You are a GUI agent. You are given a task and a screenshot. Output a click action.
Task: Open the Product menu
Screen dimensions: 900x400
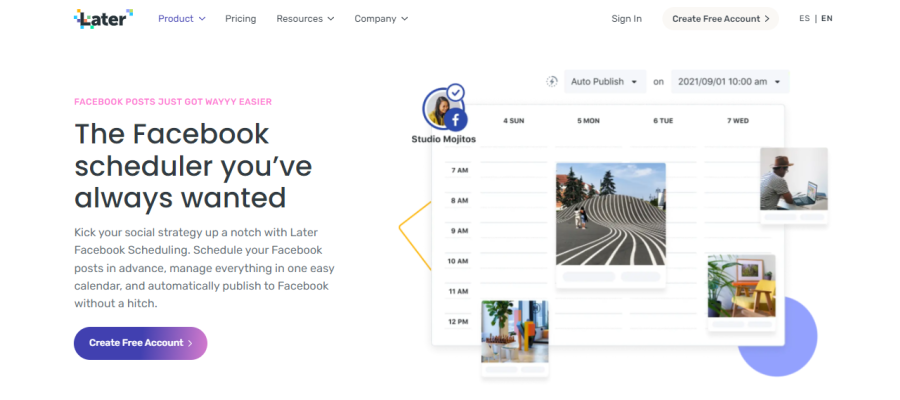click(181, 19)
